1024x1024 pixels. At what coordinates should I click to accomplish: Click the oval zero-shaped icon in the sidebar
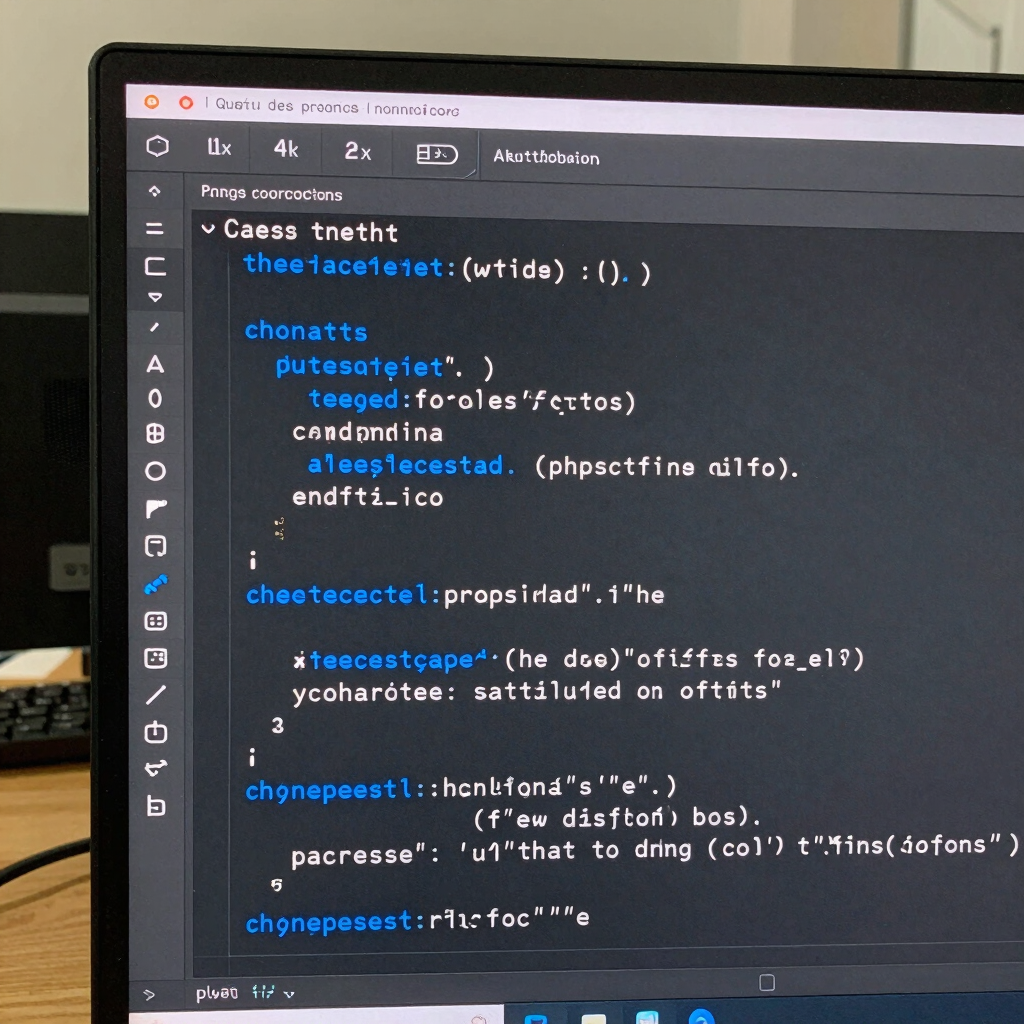[155, 398]
